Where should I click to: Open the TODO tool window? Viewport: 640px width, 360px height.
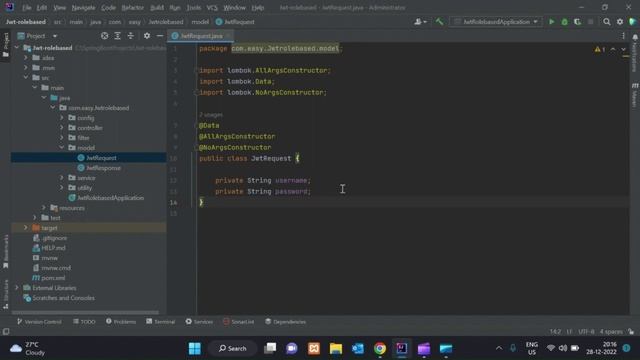[x=84, y=322]
